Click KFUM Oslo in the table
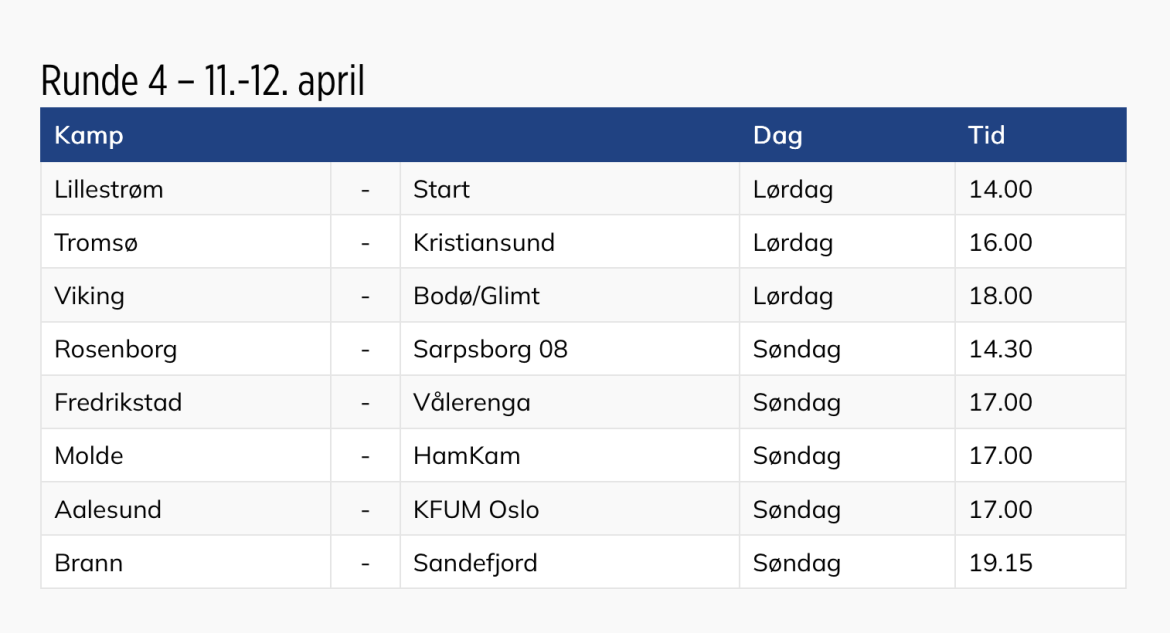 click(x=476, y=510)
